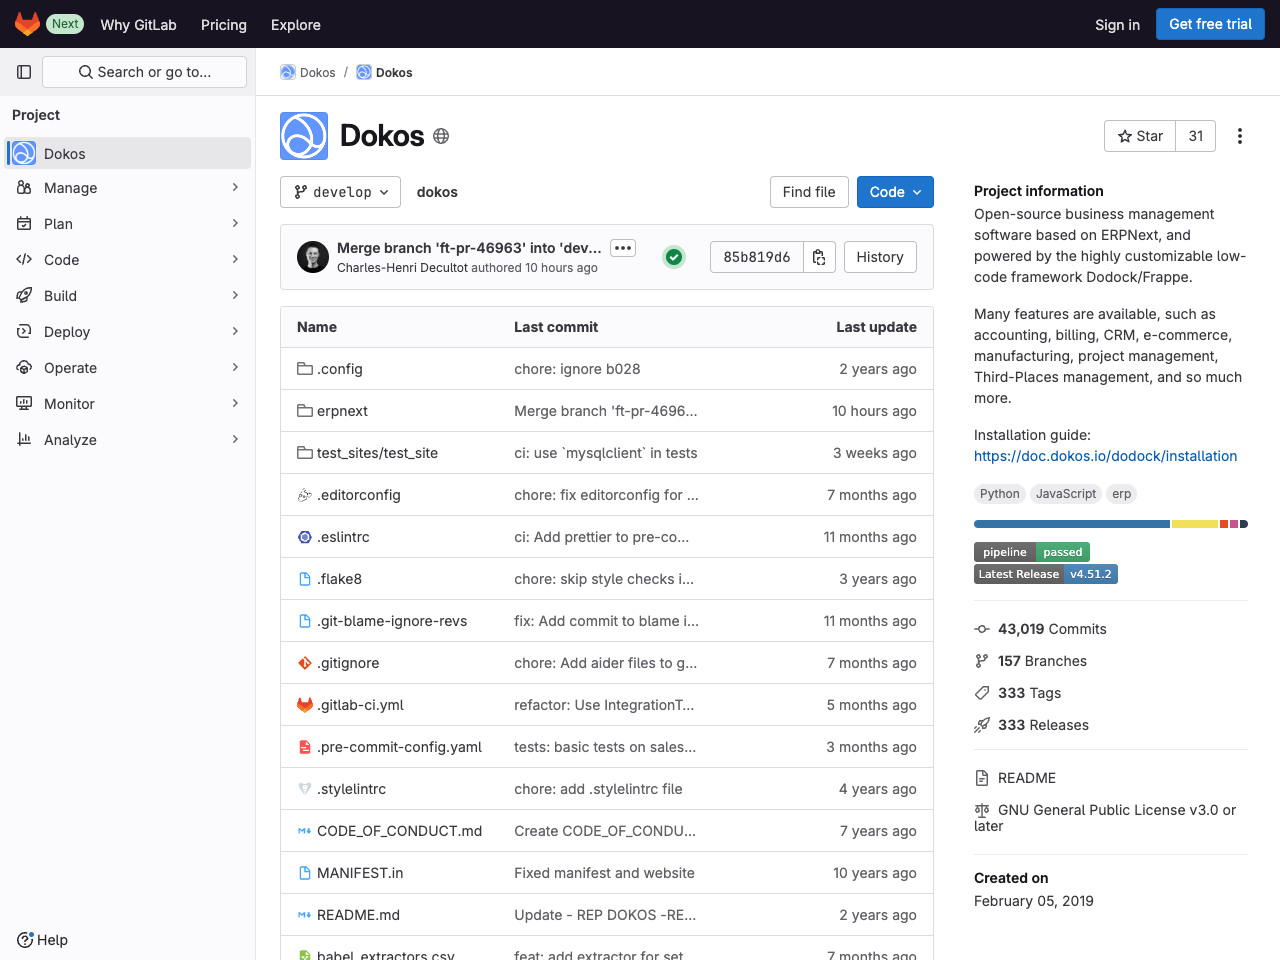Click the .editorconfig file icon
Viewport: 1280px width, 960px height.
point(305,495)
